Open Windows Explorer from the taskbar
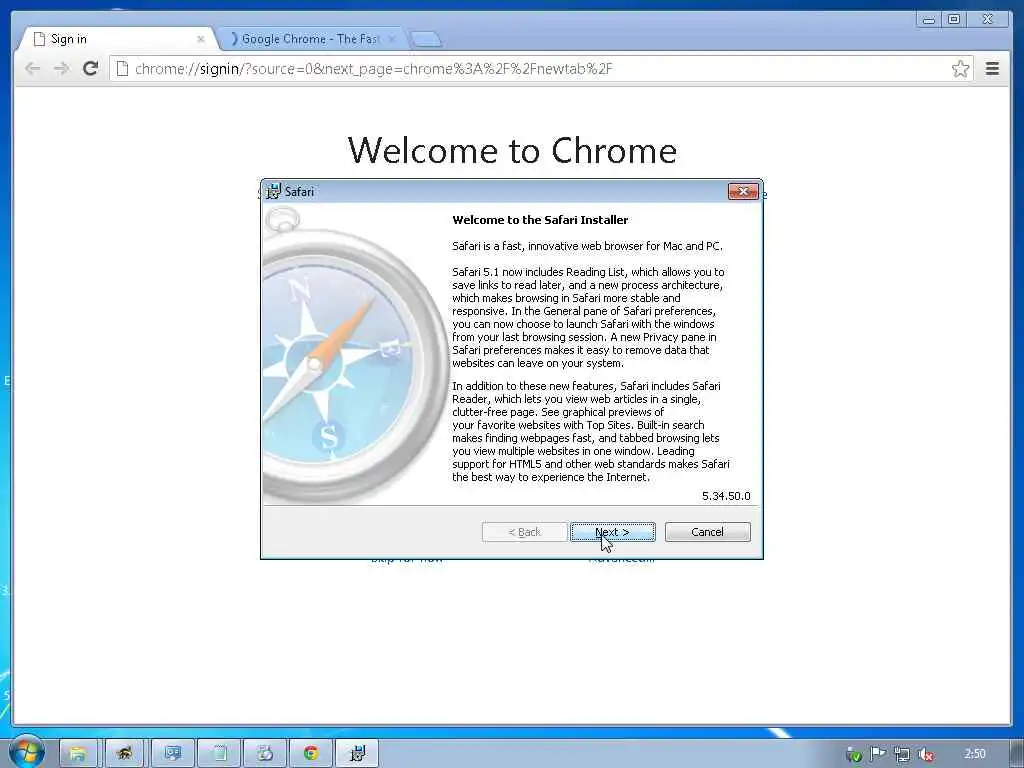 pos(78,754)
